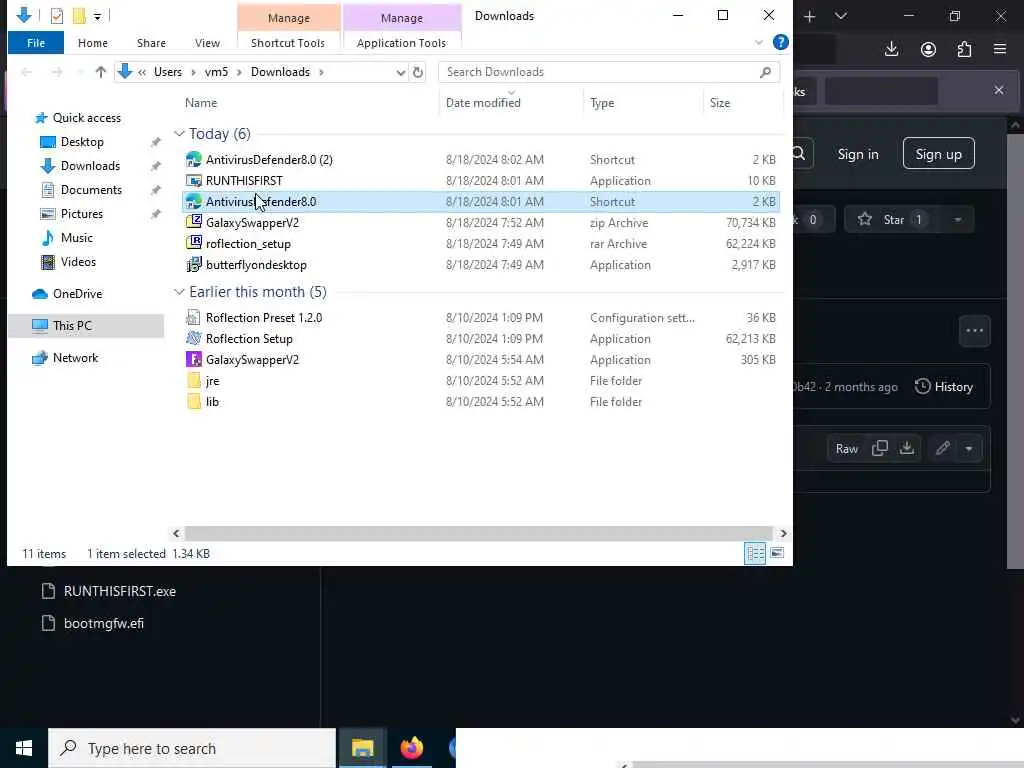
Task: Open the View ribbon tab
Action: tap(207, 43)
